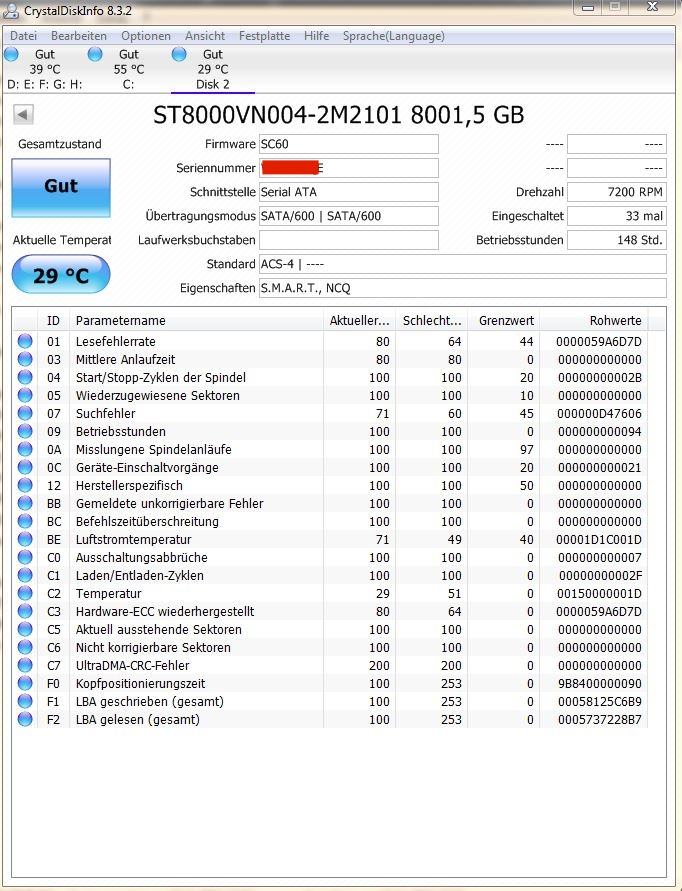Click the 29 °C current temperature button
Viewport: 682px width, 891px height.
coord(61,274)
